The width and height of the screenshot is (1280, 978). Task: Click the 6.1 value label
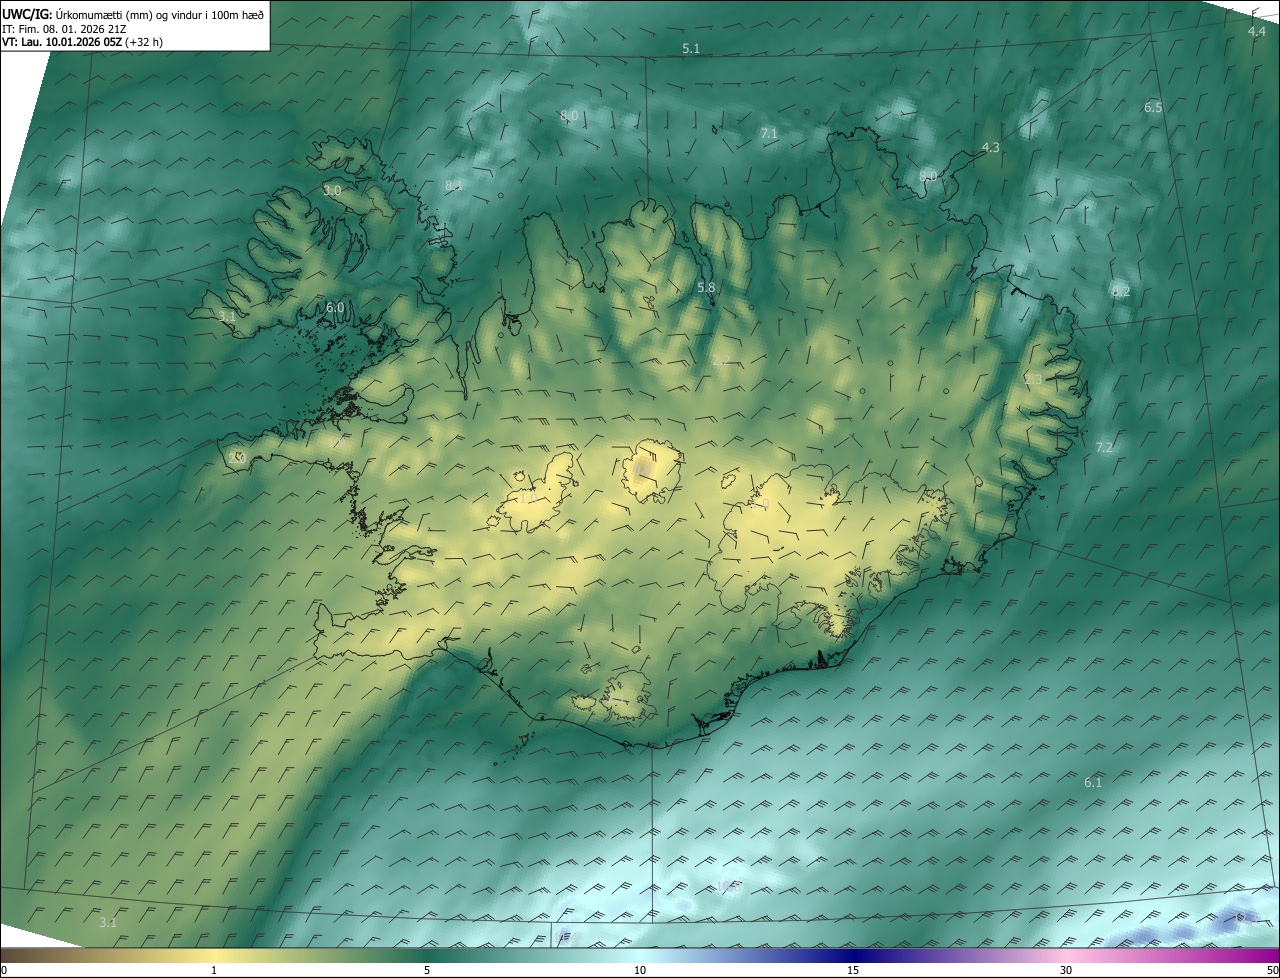point(1093,782)
